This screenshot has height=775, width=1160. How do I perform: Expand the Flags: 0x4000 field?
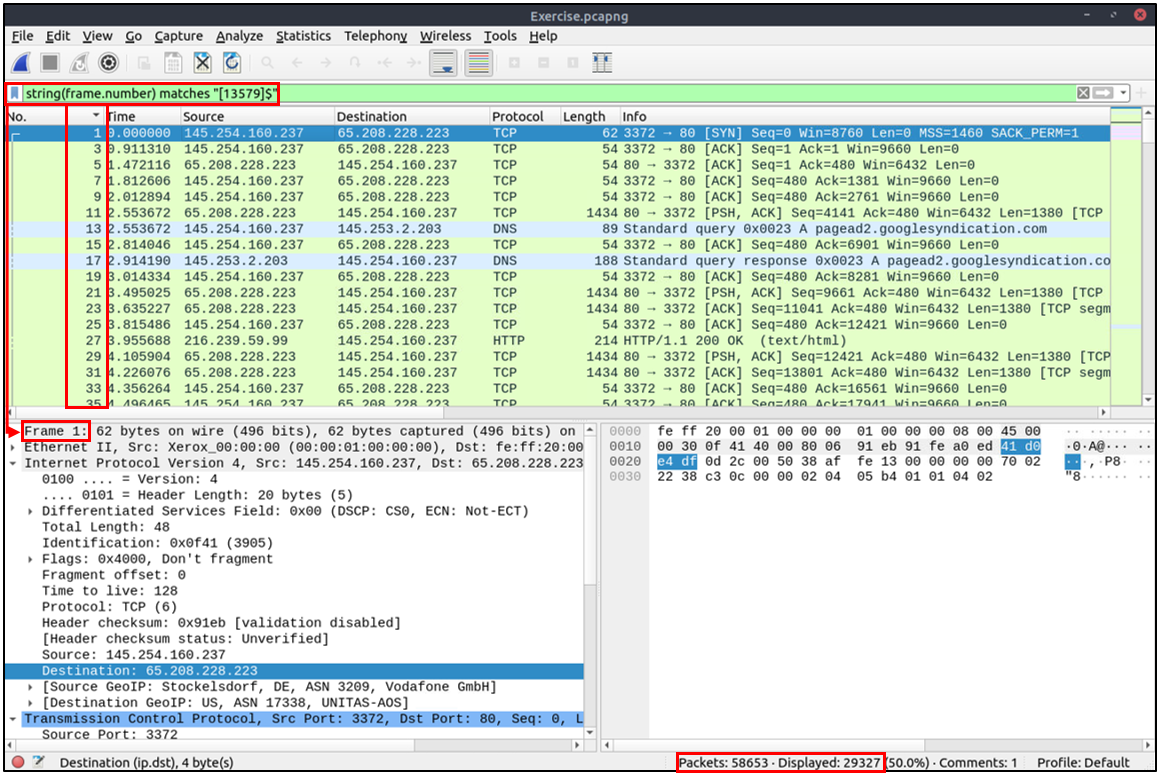point(32,559)
